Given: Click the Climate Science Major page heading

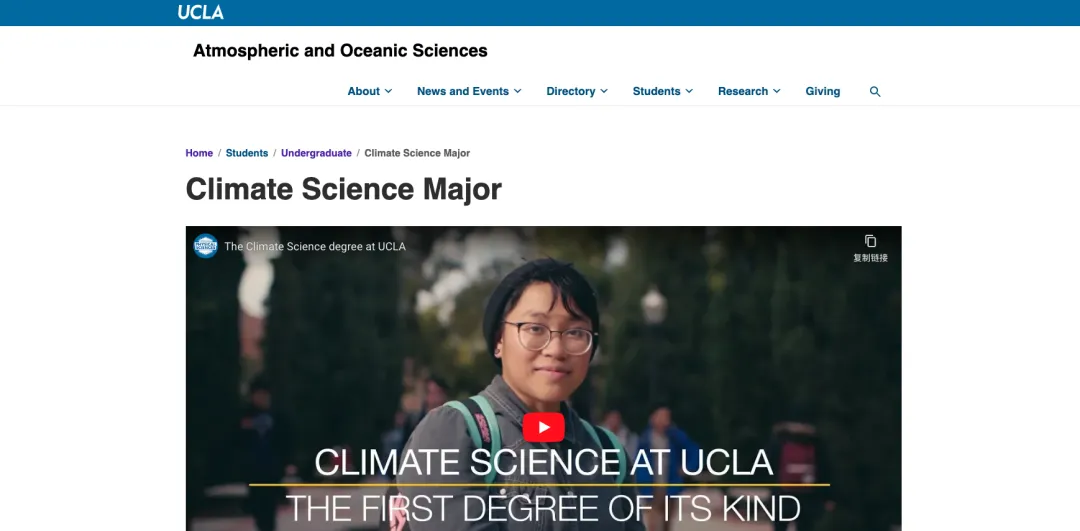Looking at the screenshot, I should coord(344,189).
